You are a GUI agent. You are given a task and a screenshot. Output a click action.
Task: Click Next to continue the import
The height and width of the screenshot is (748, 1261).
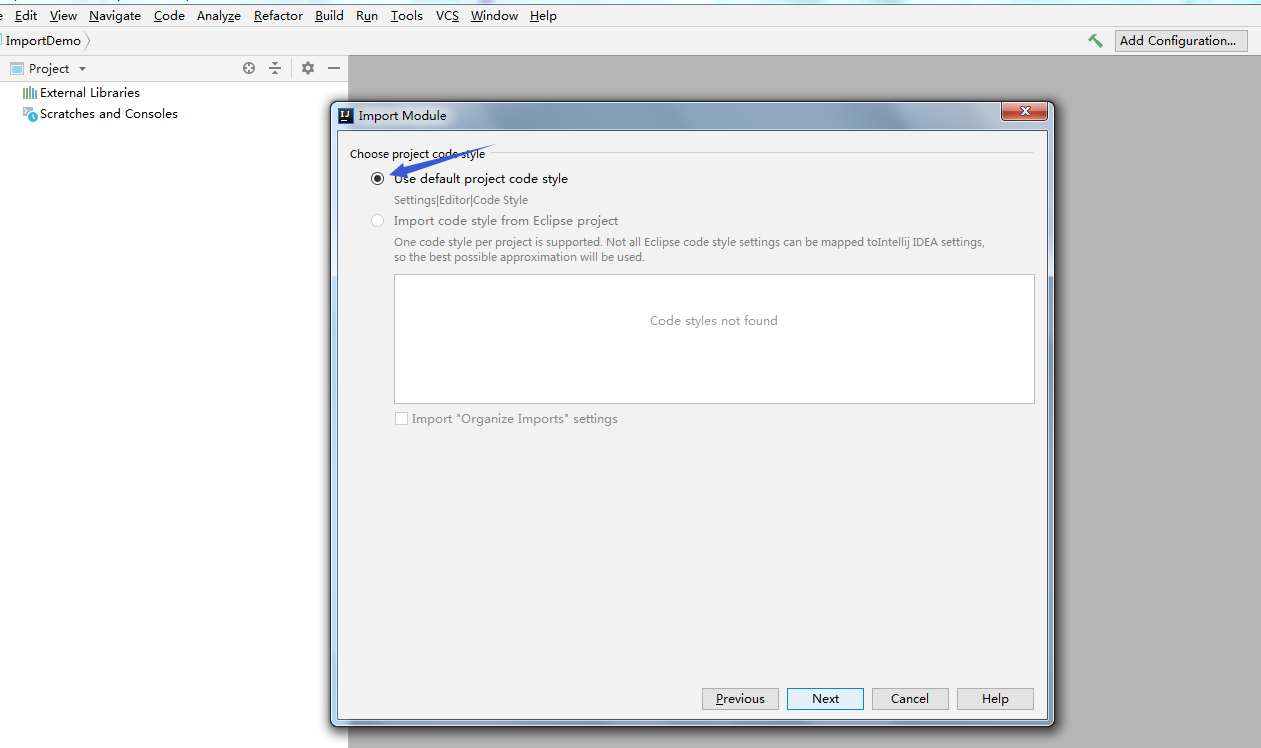[x=825, y=699]
